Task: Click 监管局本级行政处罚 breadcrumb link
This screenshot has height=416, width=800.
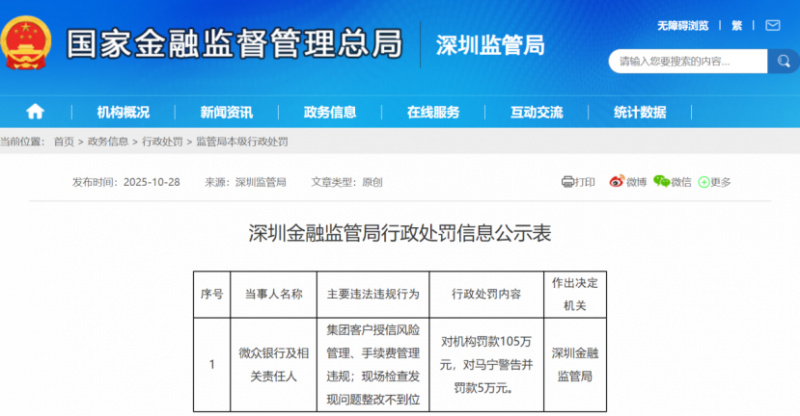Action: click(241, 142)
